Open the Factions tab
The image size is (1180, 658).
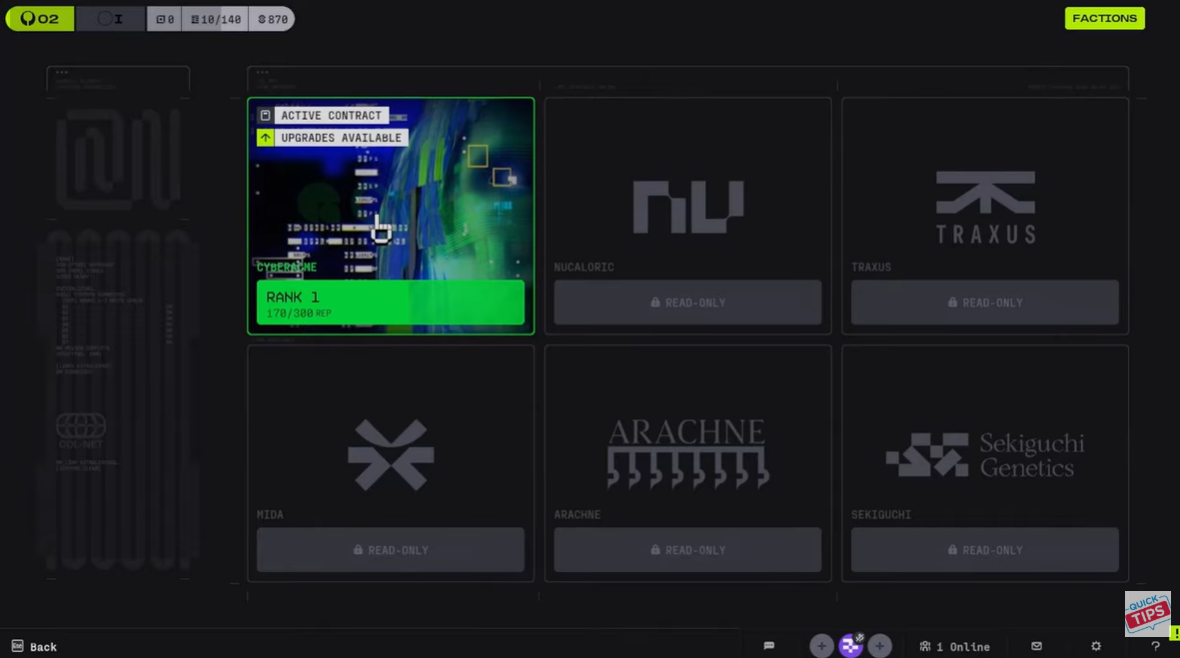[1104, 18]
